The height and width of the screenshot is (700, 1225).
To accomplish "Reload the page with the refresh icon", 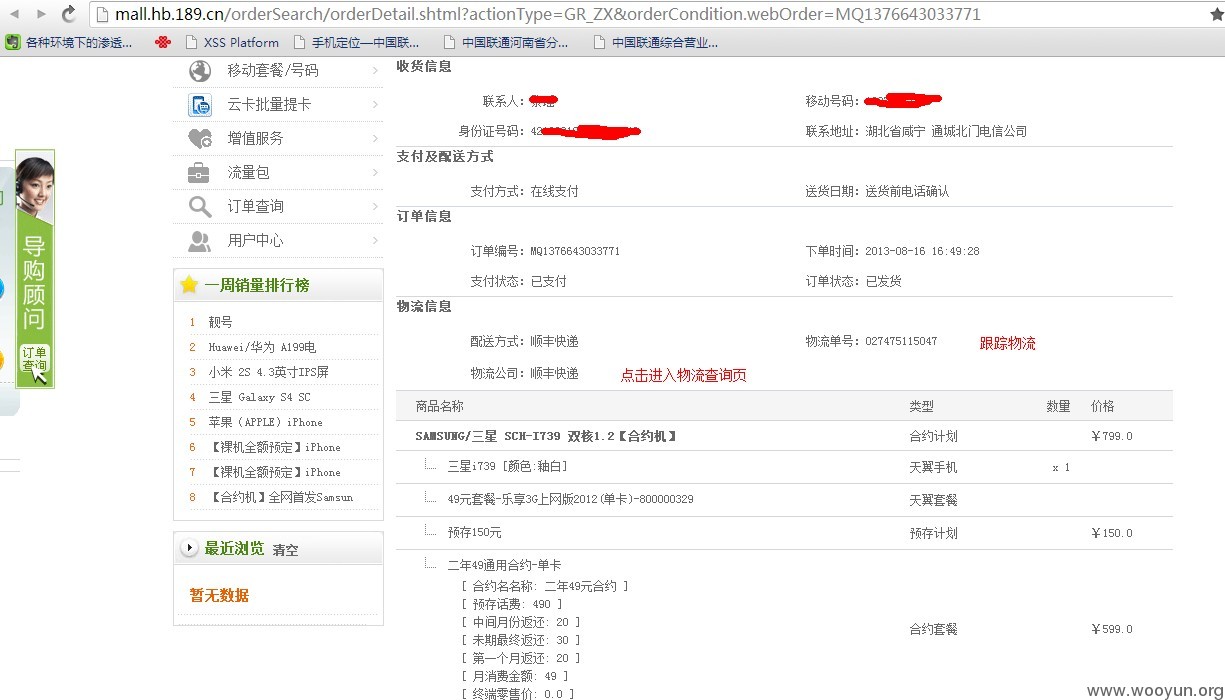I will pyautogui.click(x=69, y=14).
